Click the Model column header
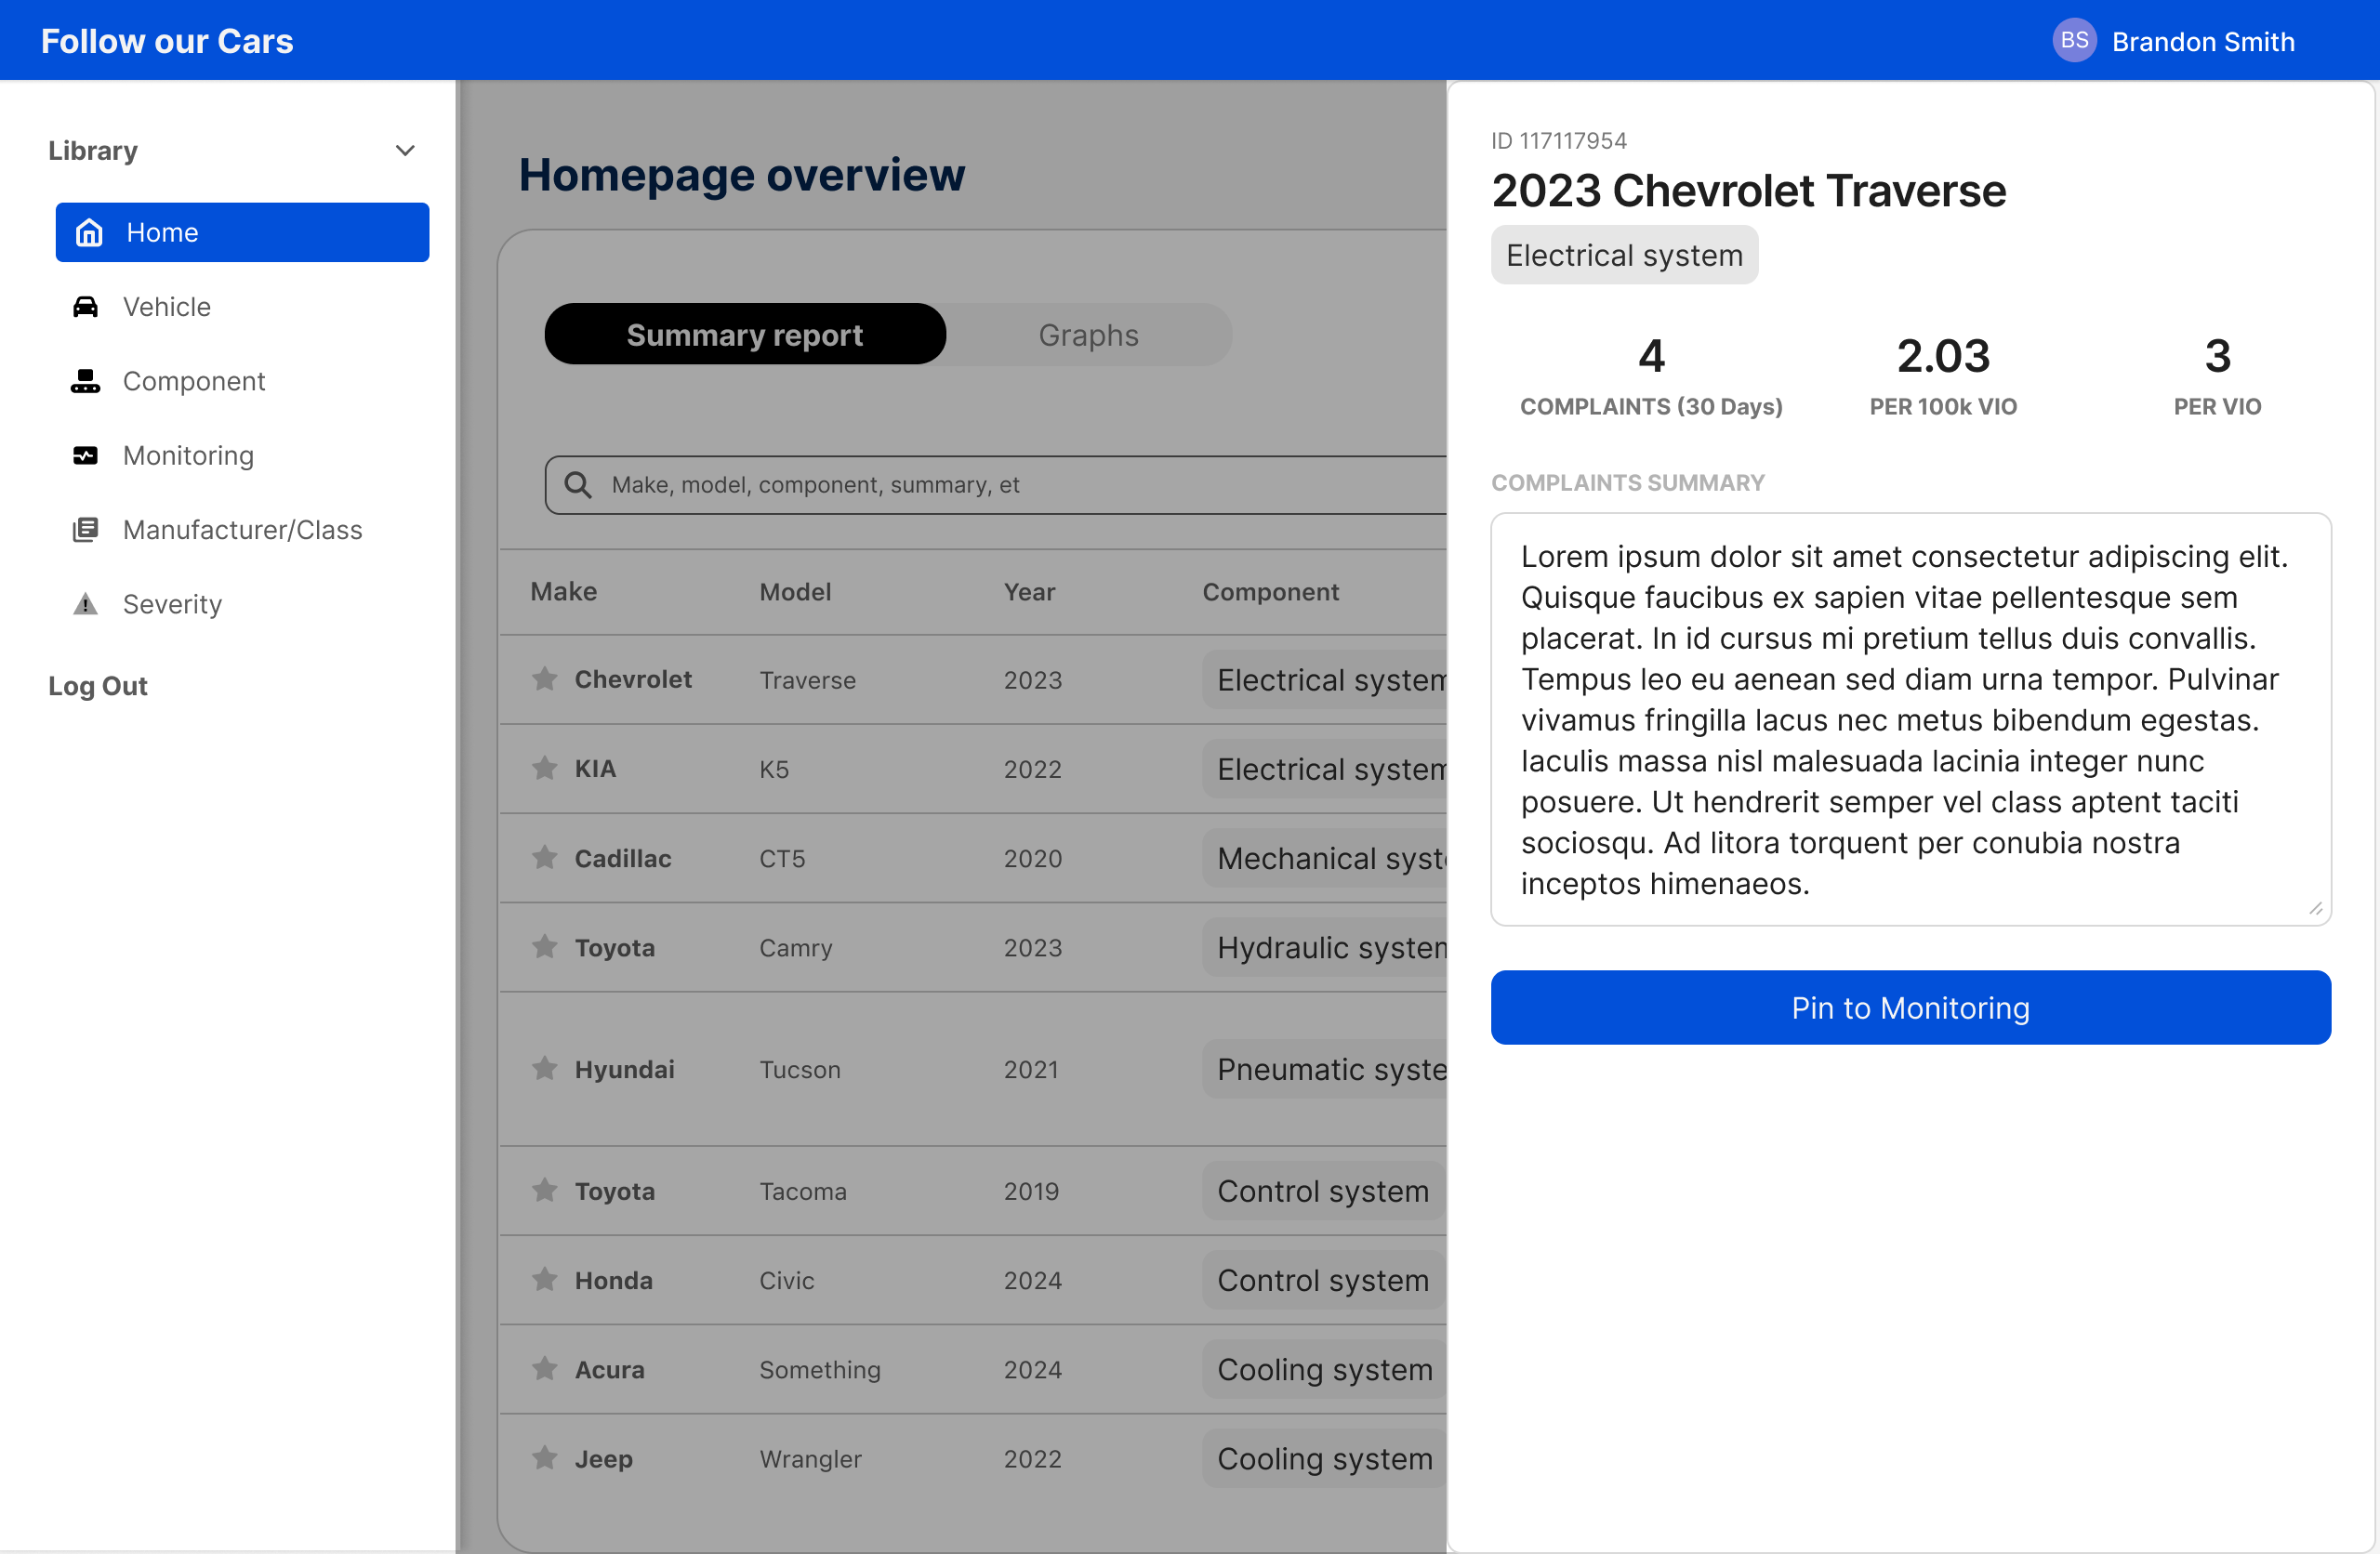 point(795,591)
